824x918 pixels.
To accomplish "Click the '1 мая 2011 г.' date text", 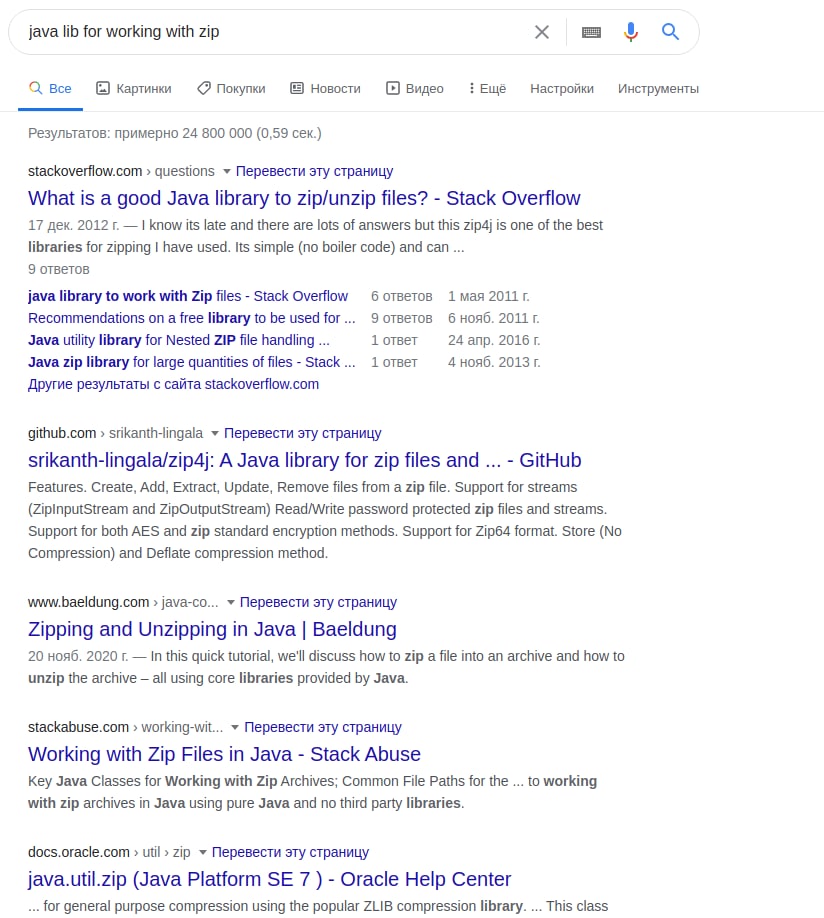I will tap(488, 296).
